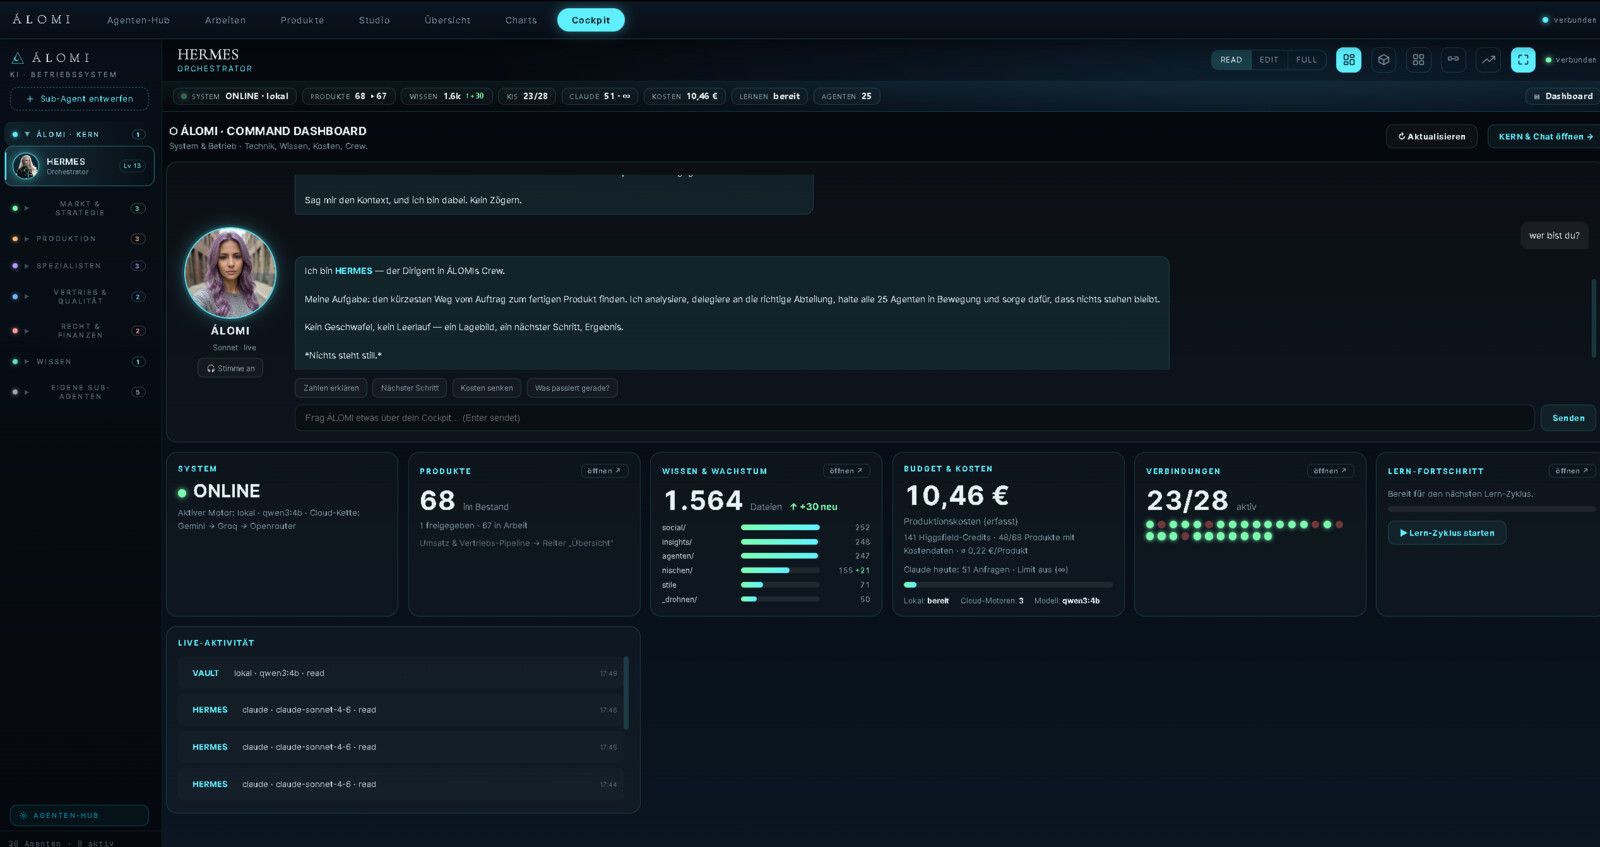Click the AGENTEN-HUB button in sidebar footer
The image size is (1600, 847).
(80, 815)
